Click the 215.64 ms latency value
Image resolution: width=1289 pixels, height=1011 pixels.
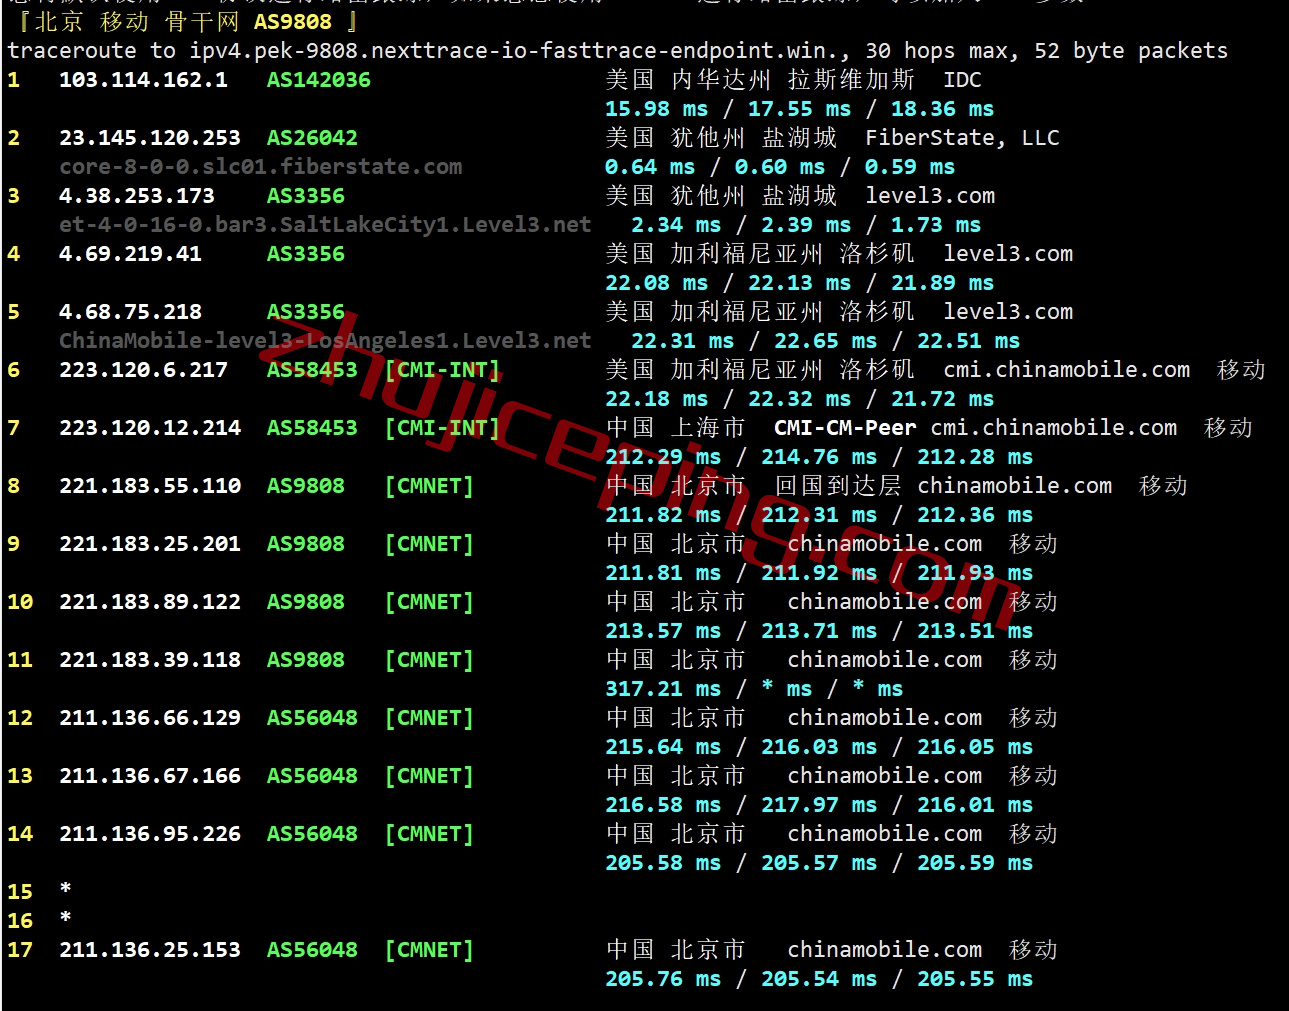point(663,747)
